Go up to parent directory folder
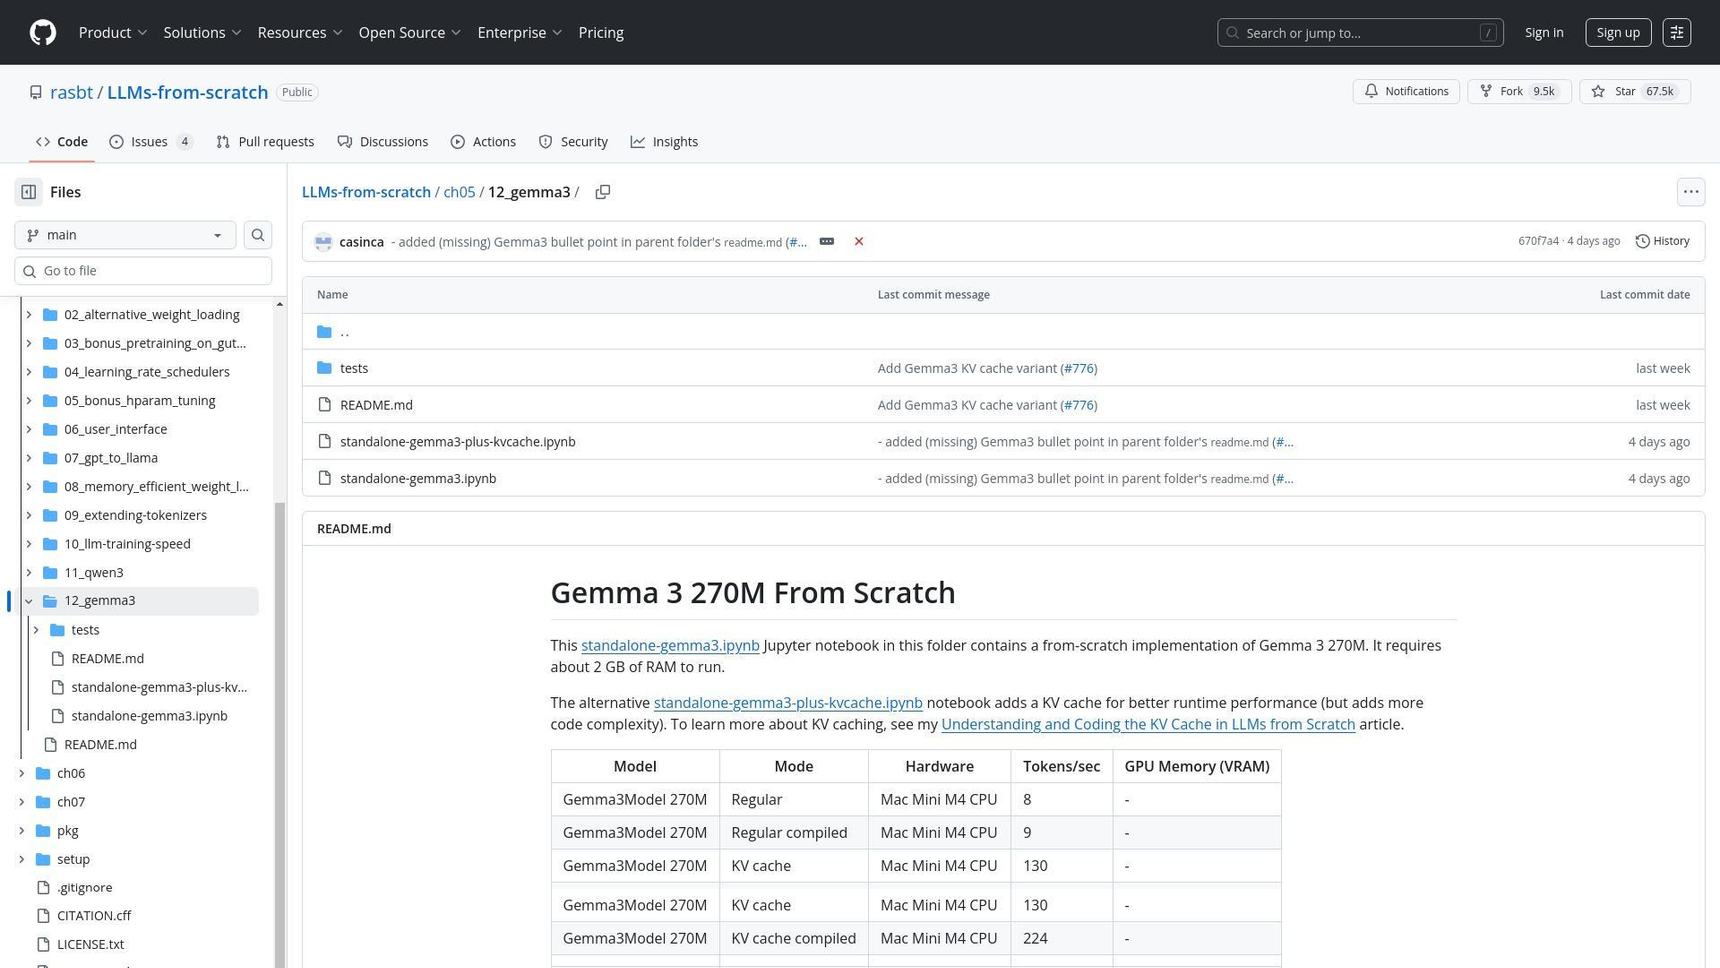The image size is (1720, 968). point(344,331)
